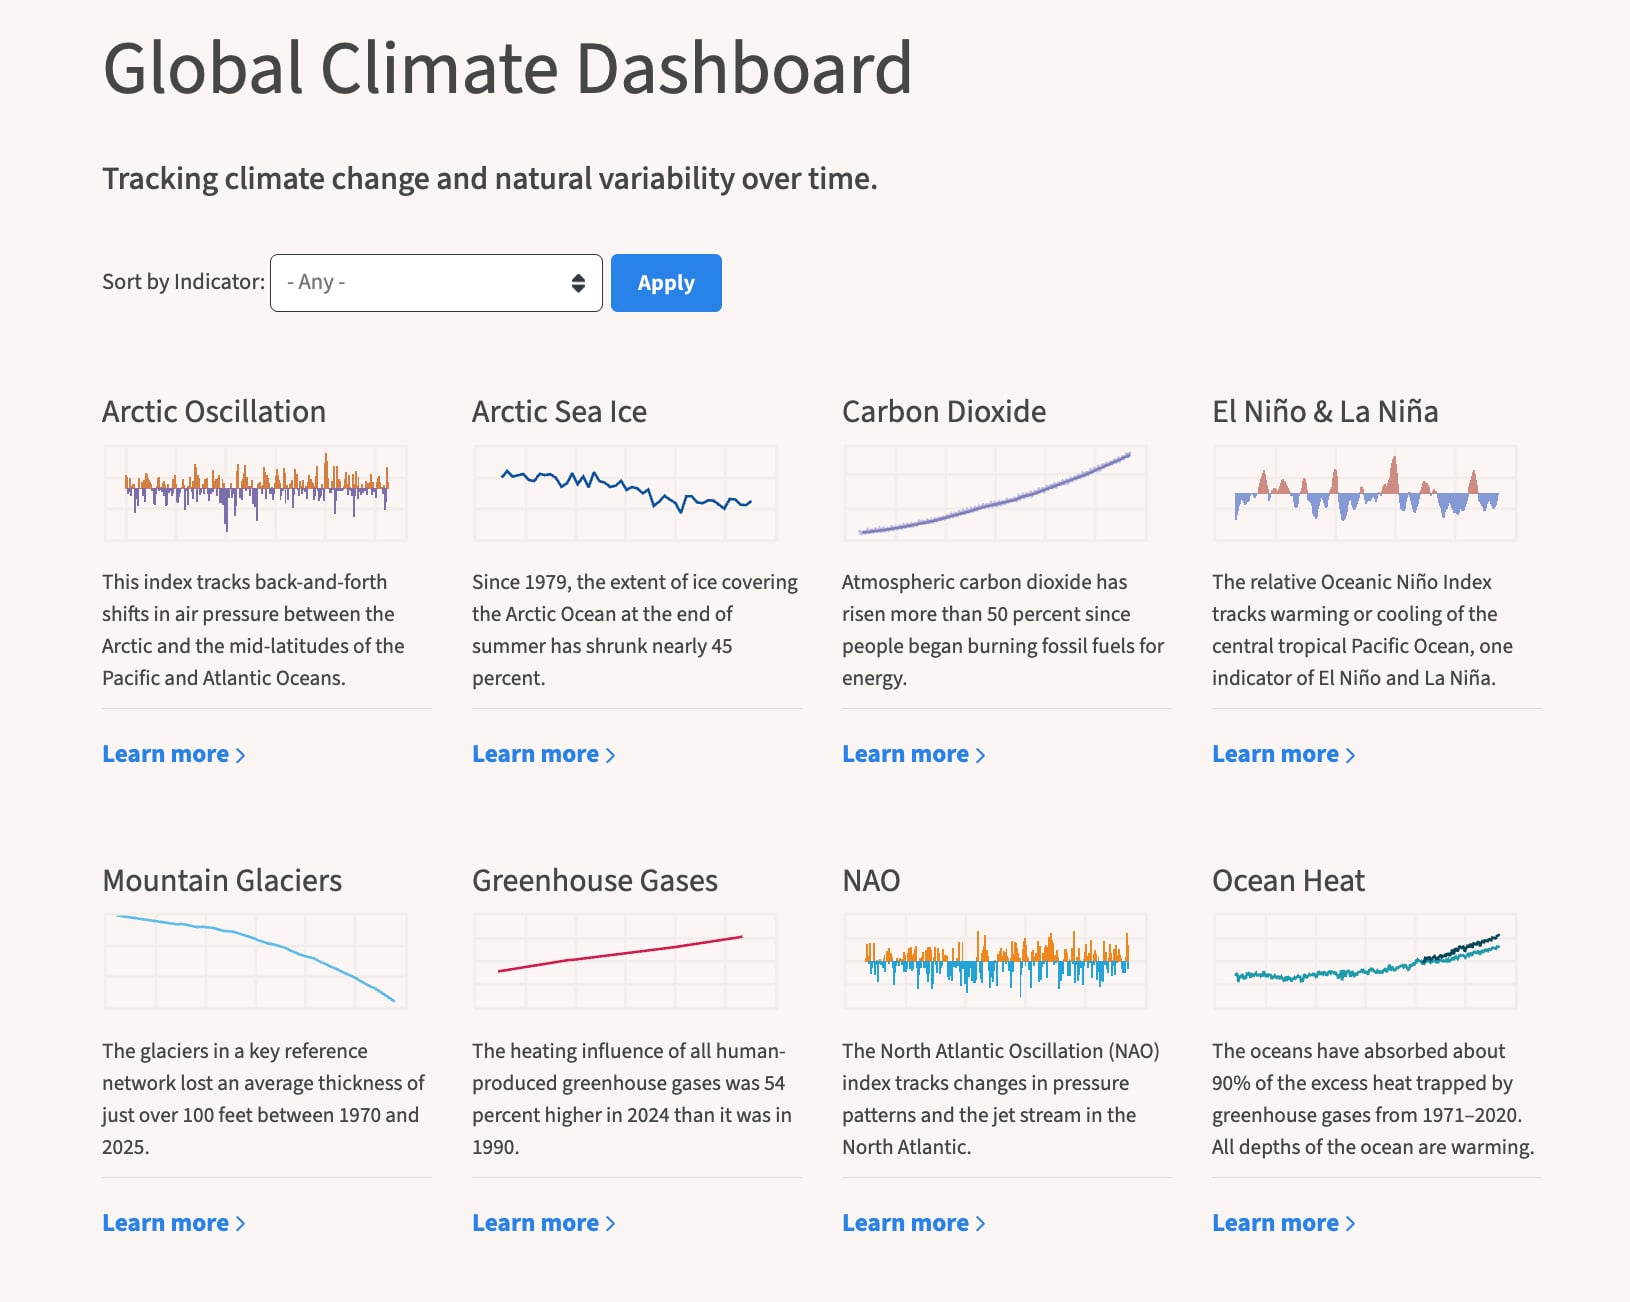Open the Mountain Glaciers chart thumbnail
1630x1302 pixels.
point(255,961)
